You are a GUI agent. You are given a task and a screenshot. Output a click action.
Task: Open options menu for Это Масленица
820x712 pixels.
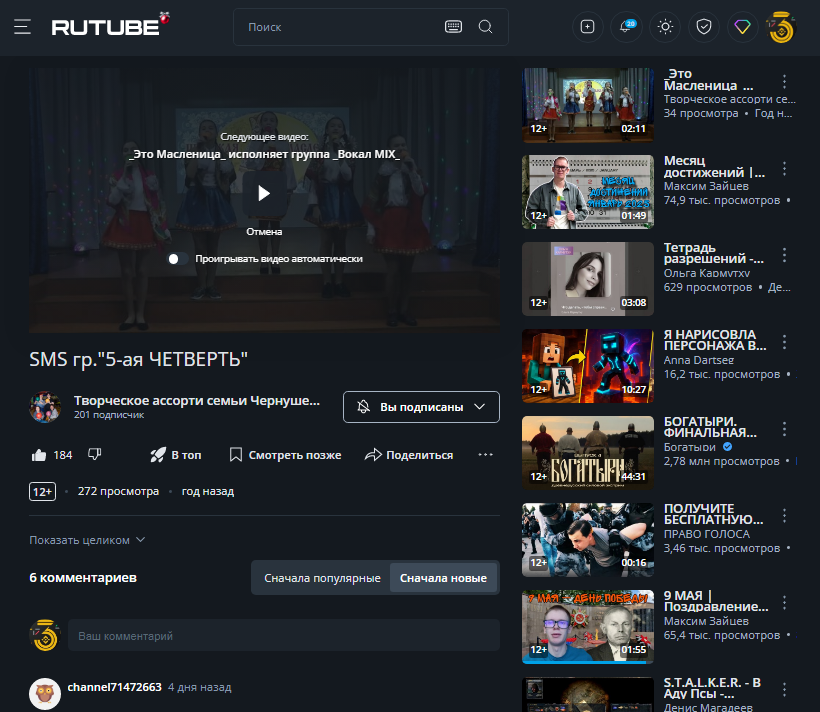784,82
